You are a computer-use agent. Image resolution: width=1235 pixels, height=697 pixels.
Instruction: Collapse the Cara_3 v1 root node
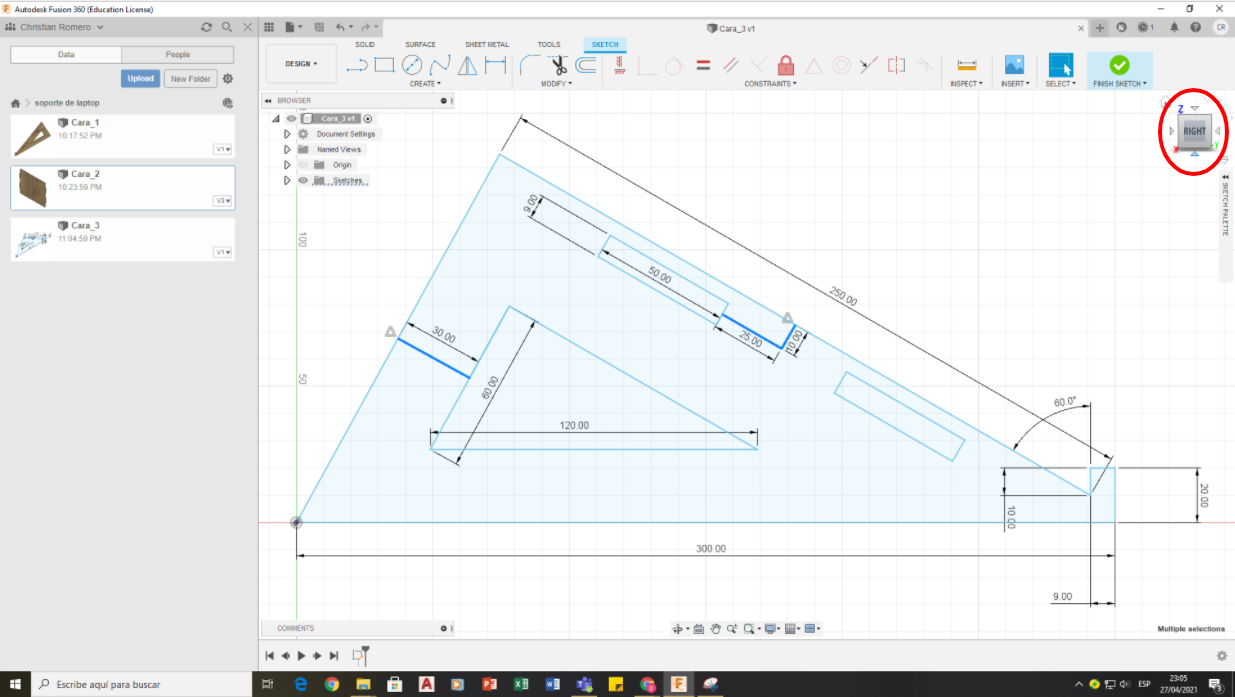point(276,118)
